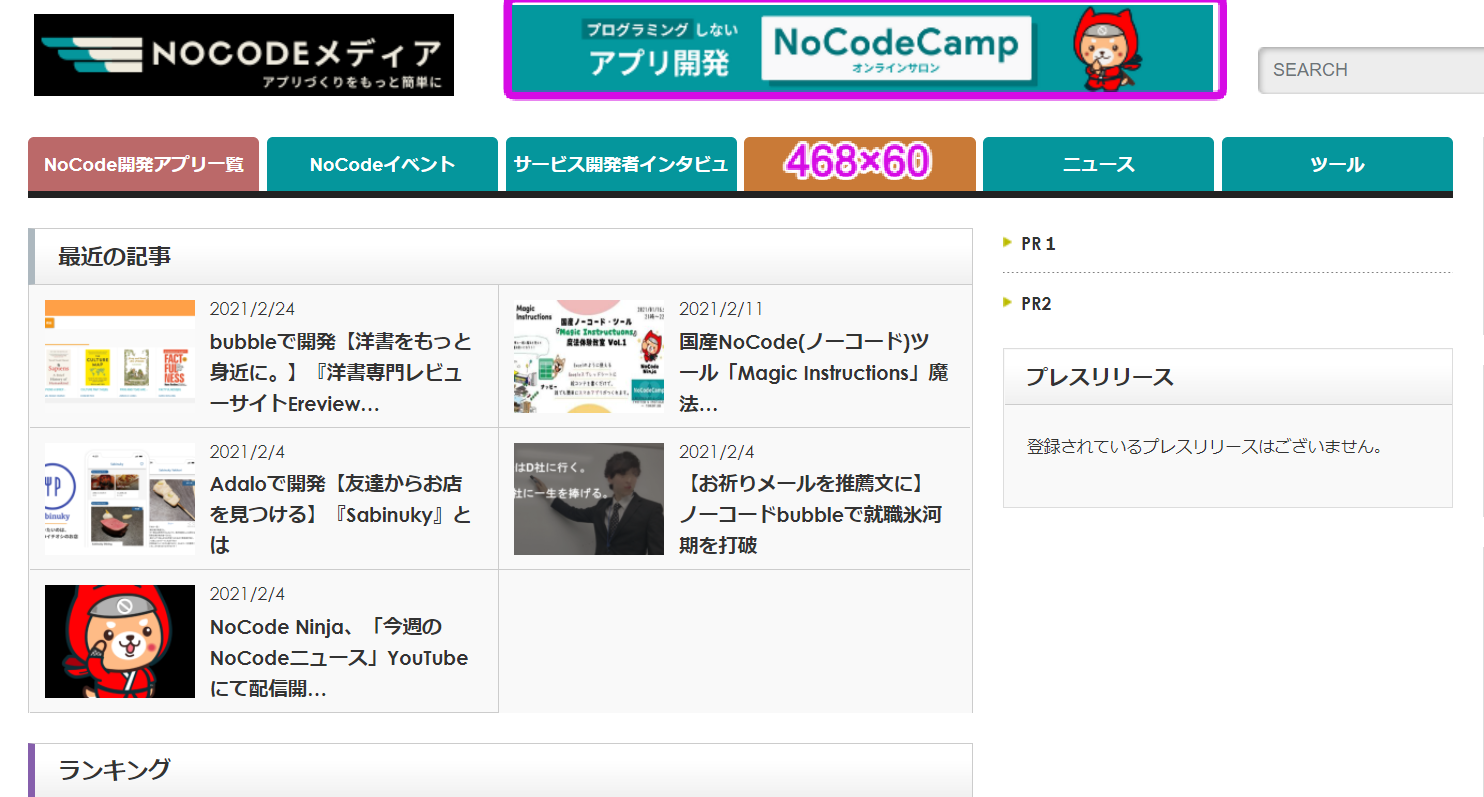The image size is (1484, 797).
Task: Click the arrow icon beside PR2
Action: [x=1008, y=301]
